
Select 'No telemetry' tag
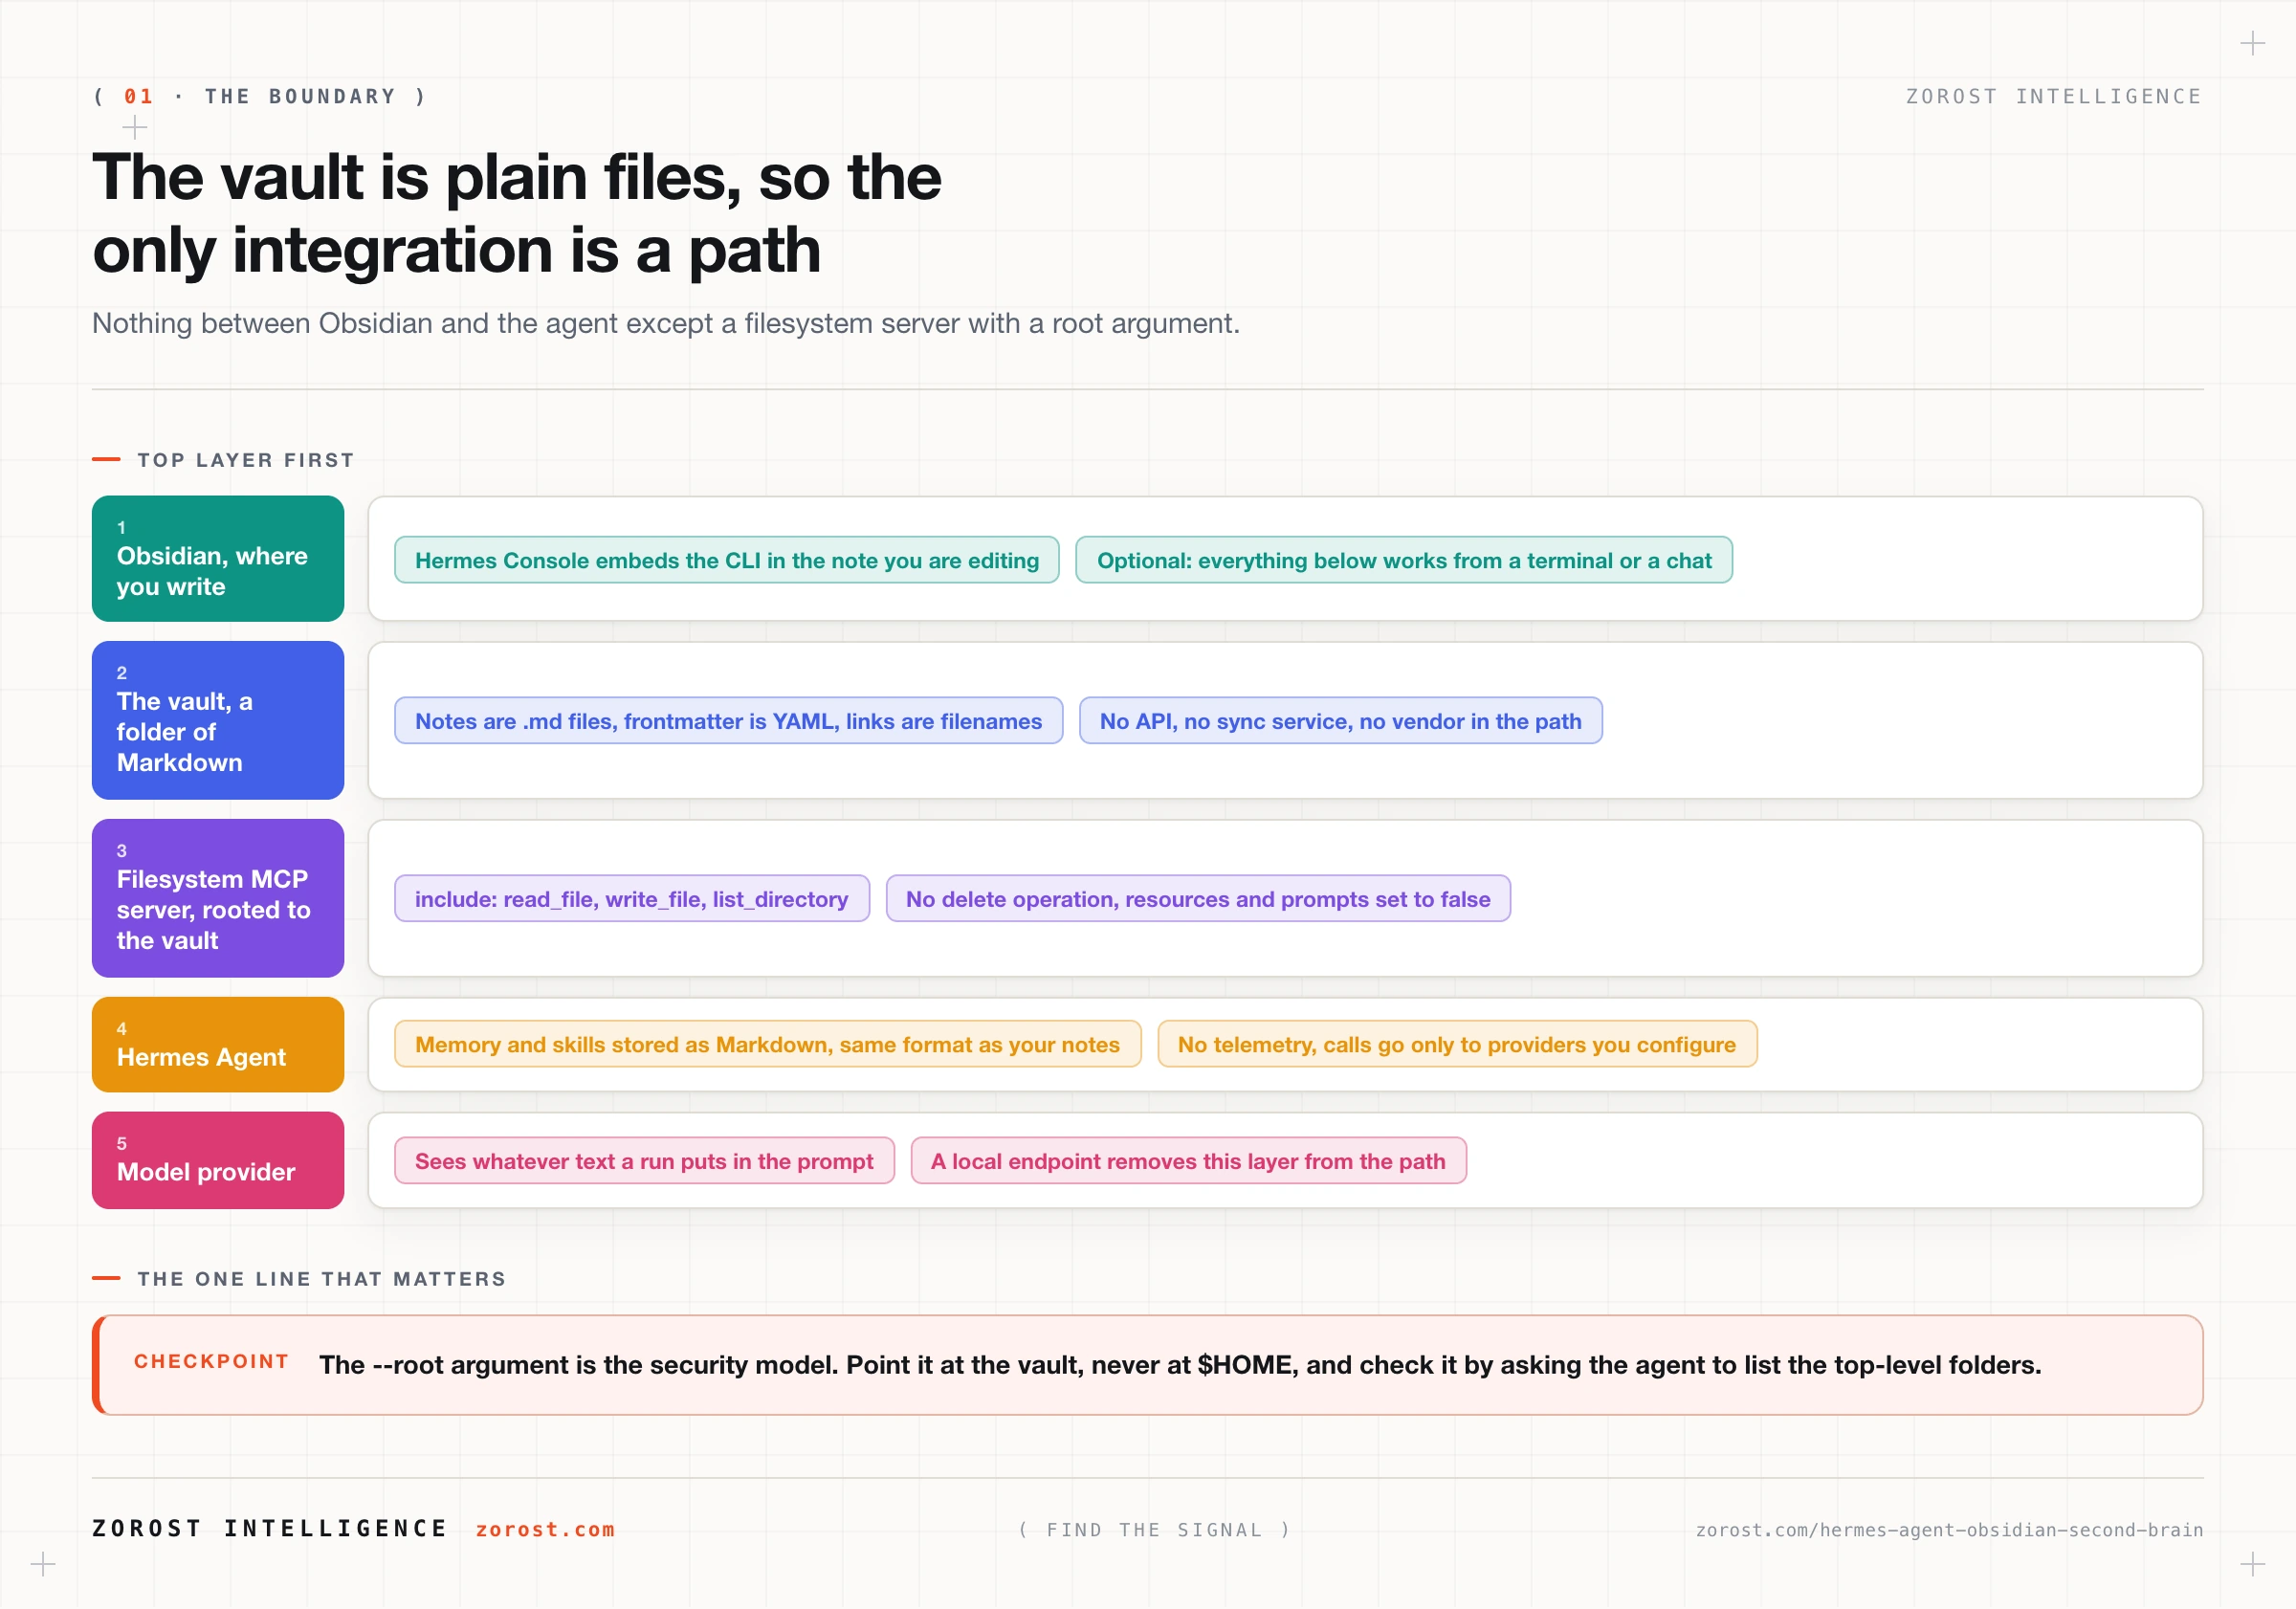[x=1457, y=1044]
